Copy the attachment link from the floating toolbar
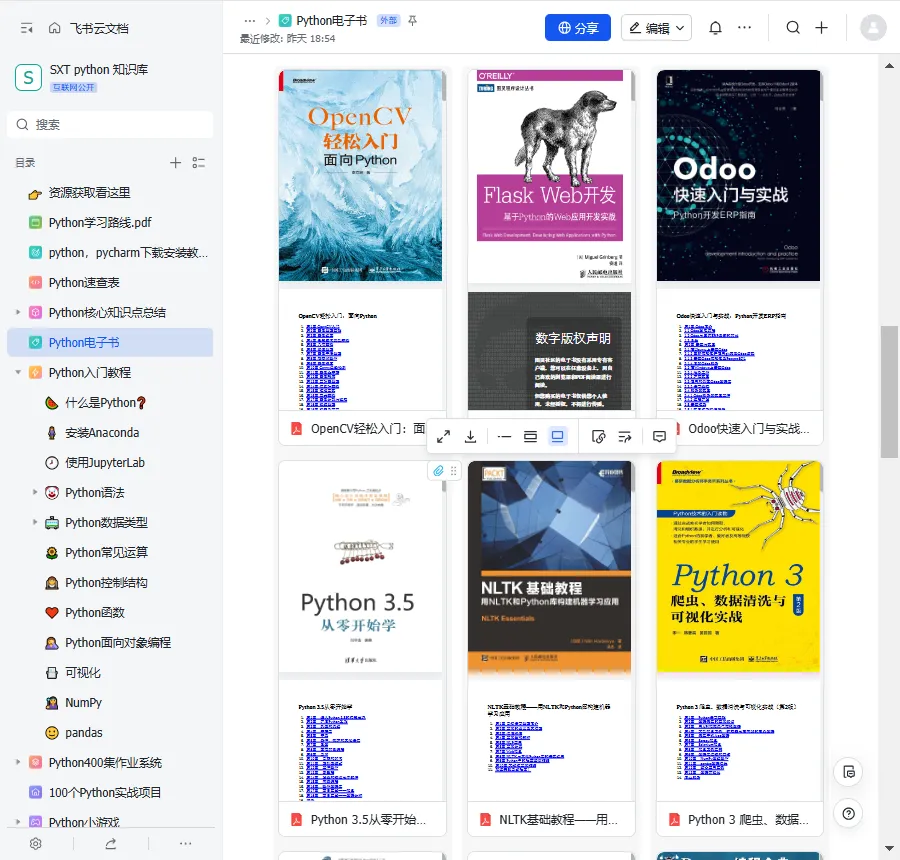Image resolution: width=900 pixels, height=860 pixels. coord(598,437)
